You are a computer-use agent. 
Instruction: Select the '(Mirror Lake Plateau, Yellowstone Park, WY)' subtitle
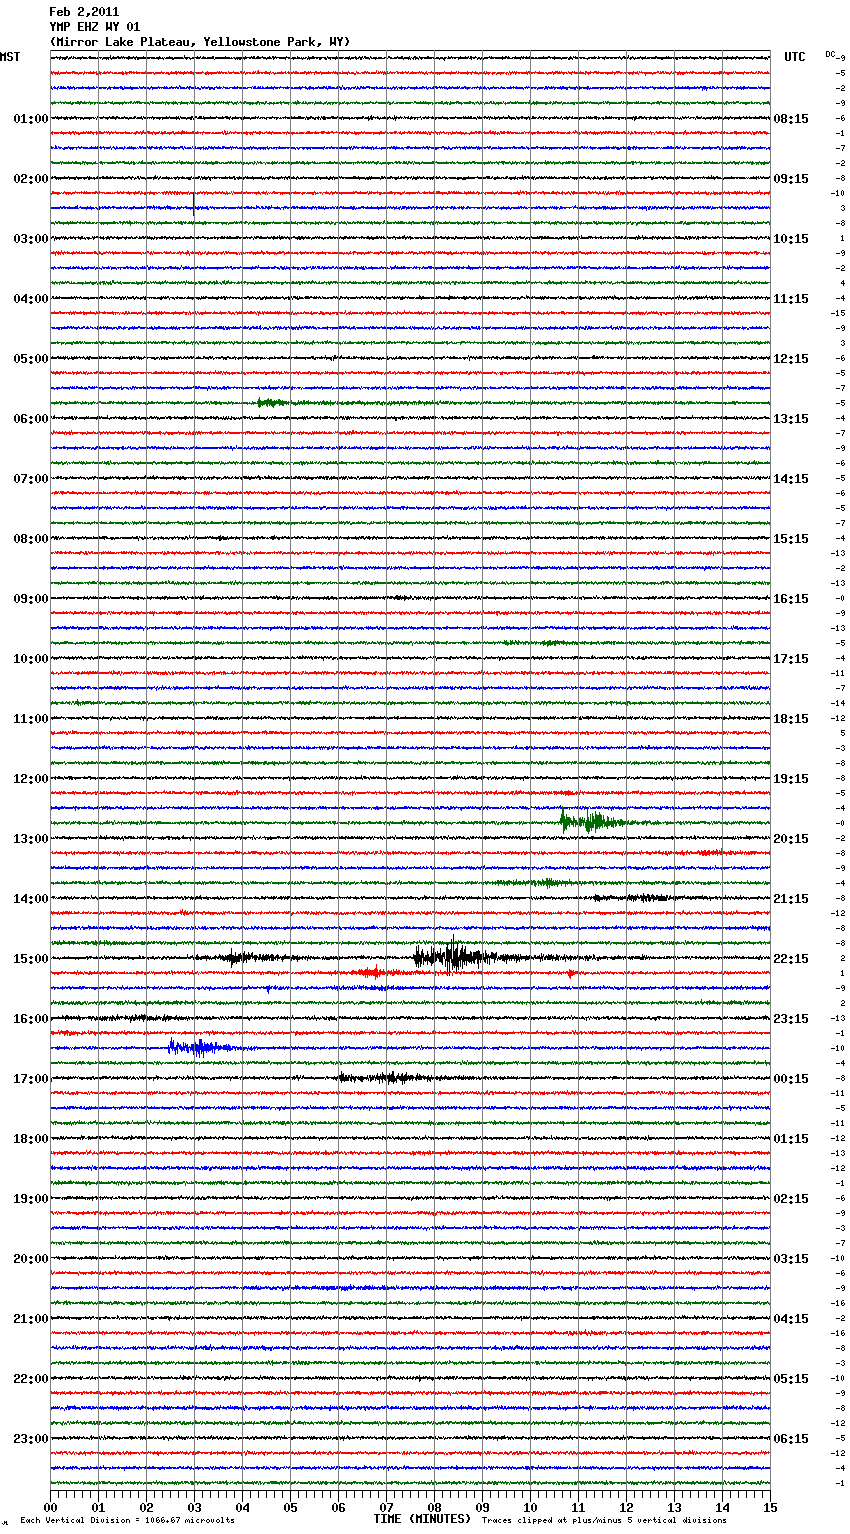[x=200, y=42]
